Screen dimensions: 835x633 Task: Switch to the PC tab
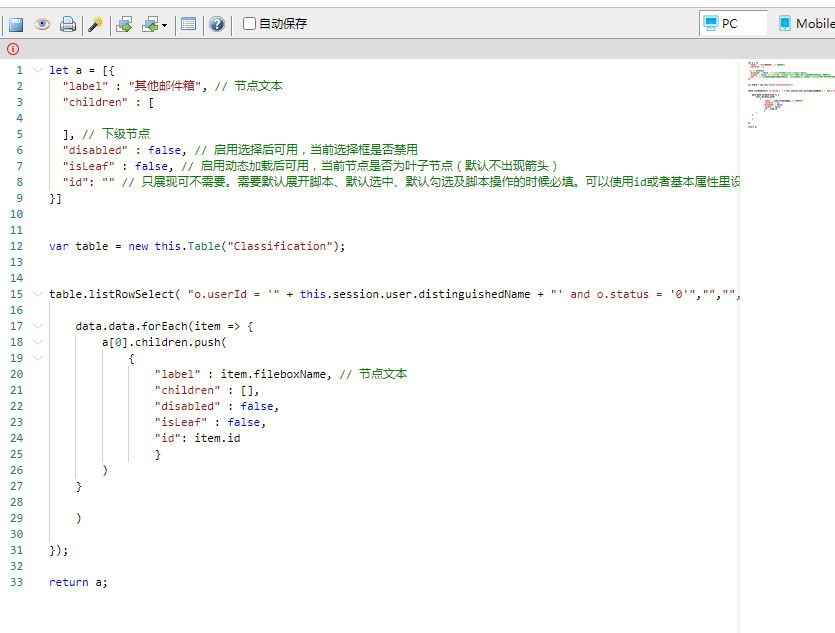click(732, 23)
